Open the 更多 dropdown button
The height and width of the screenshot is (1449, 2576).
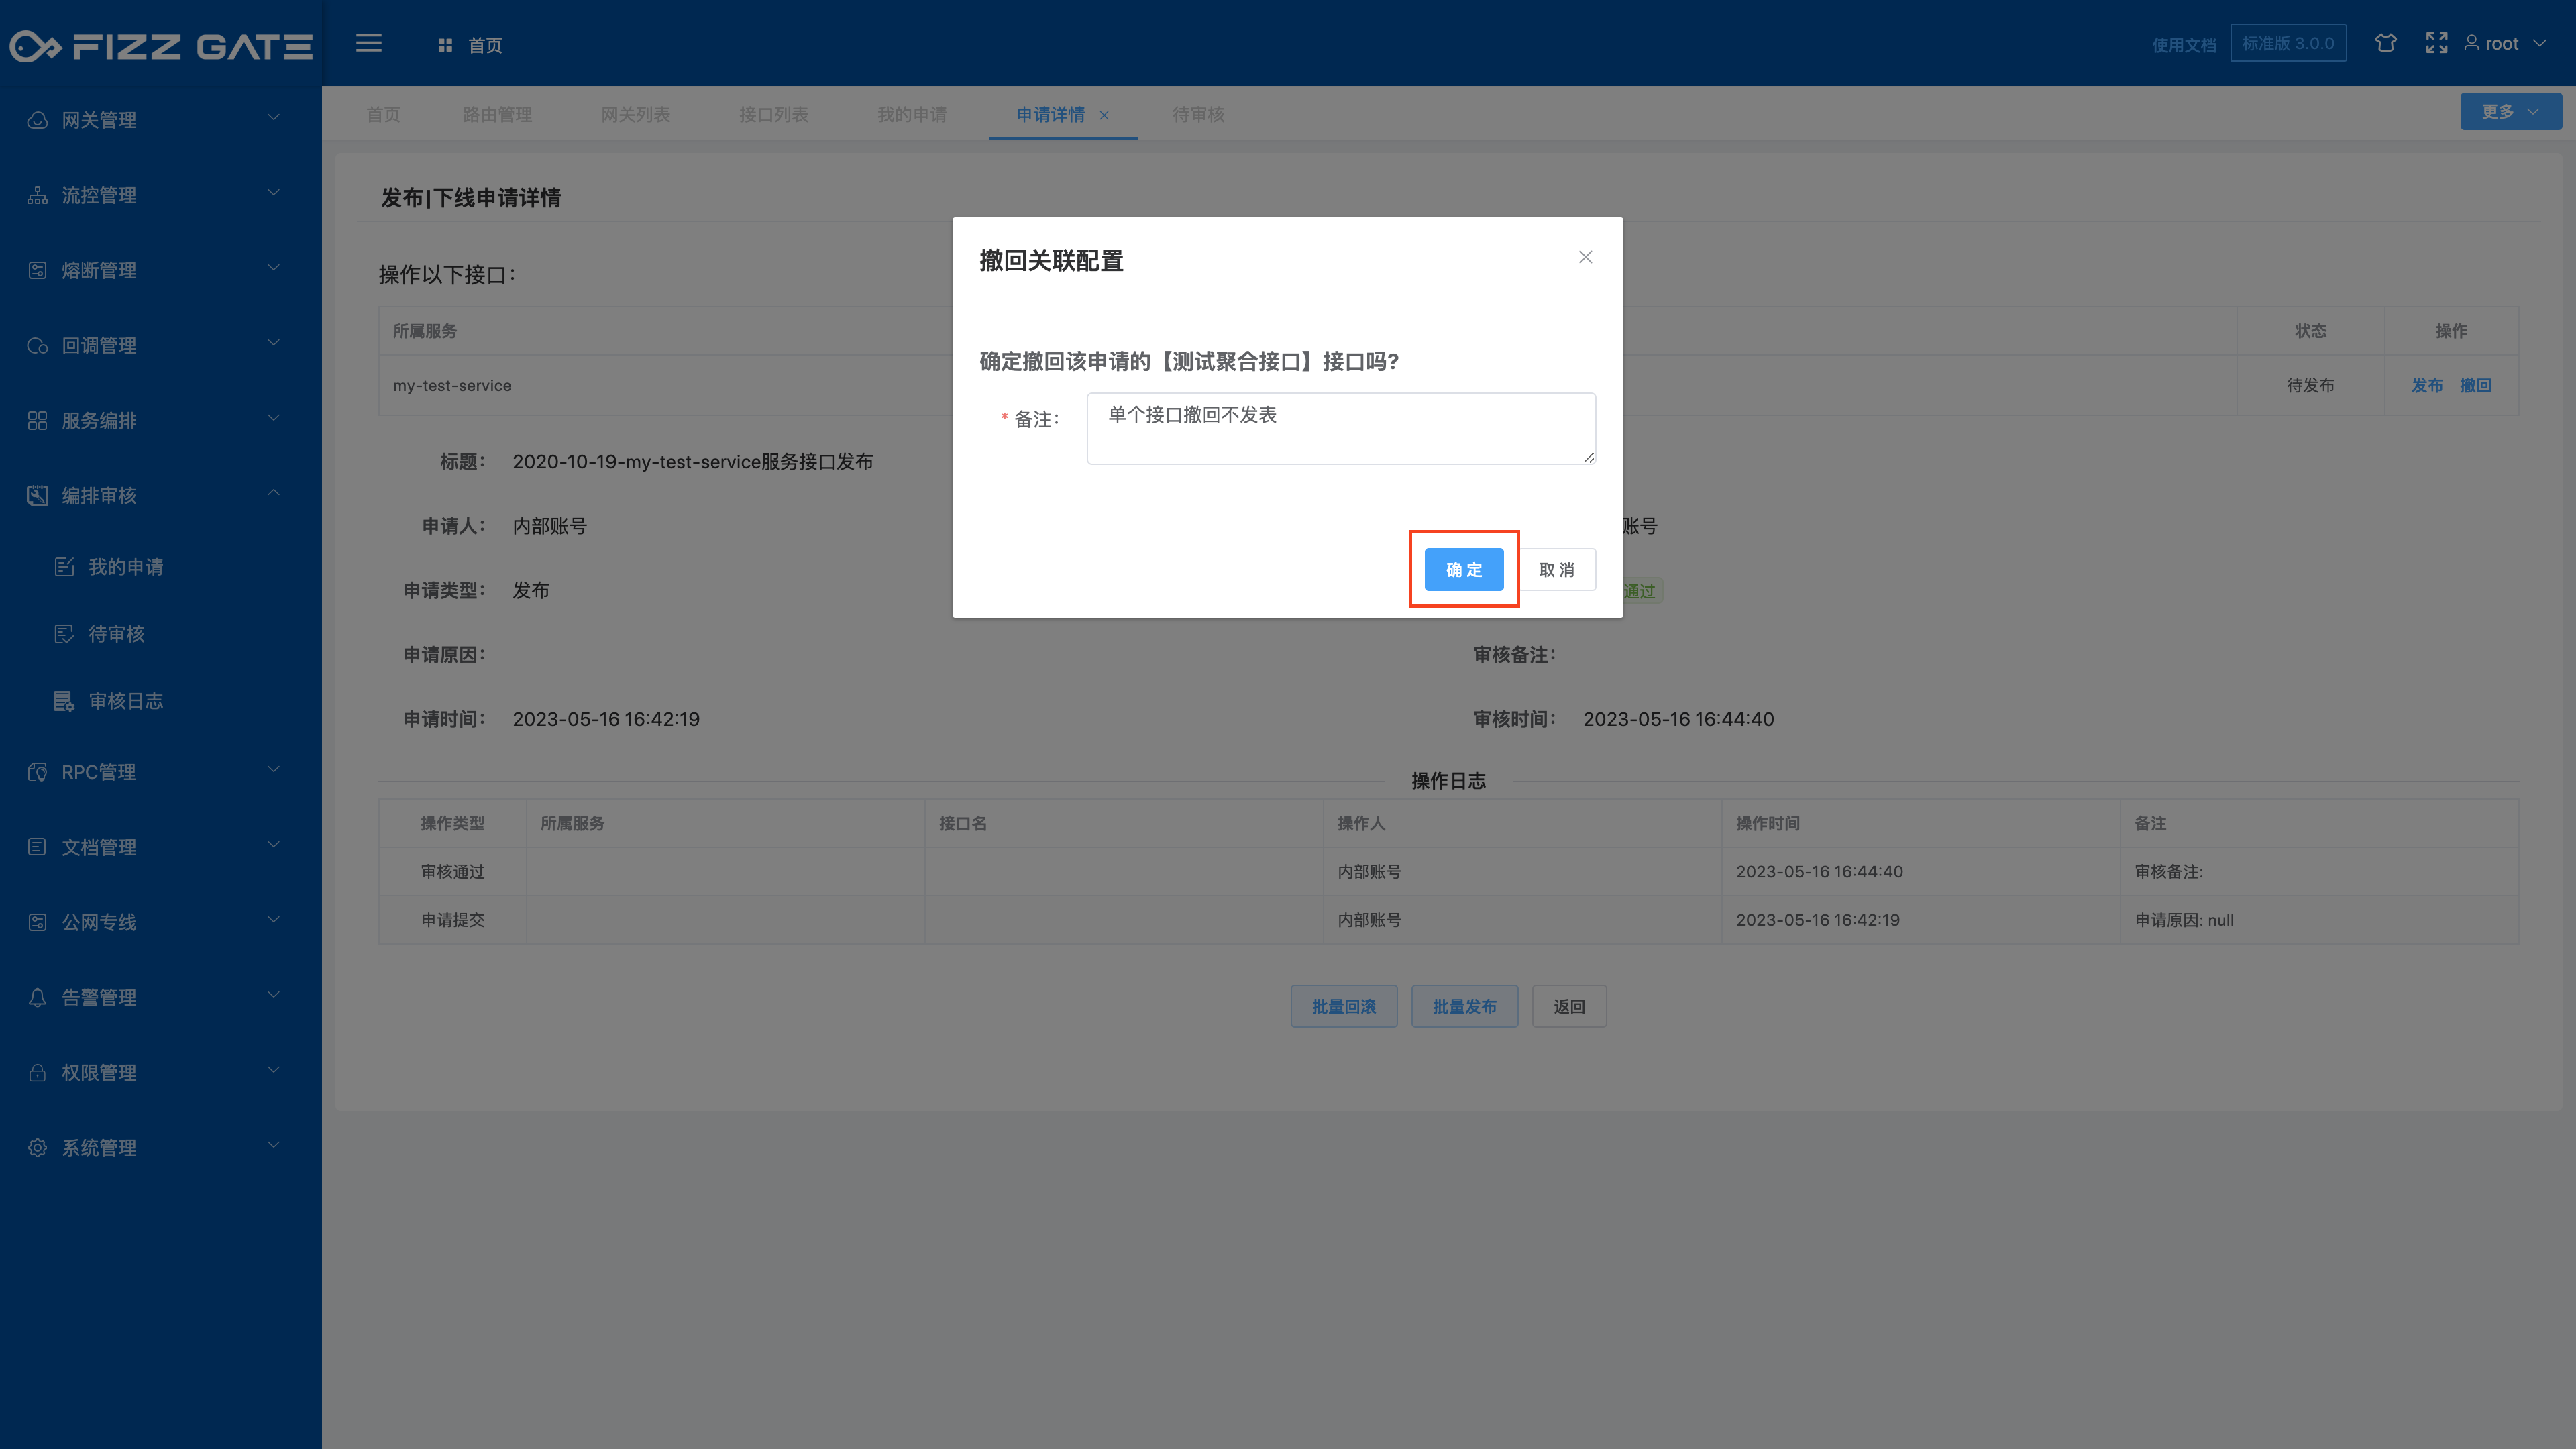(2510, 111)
